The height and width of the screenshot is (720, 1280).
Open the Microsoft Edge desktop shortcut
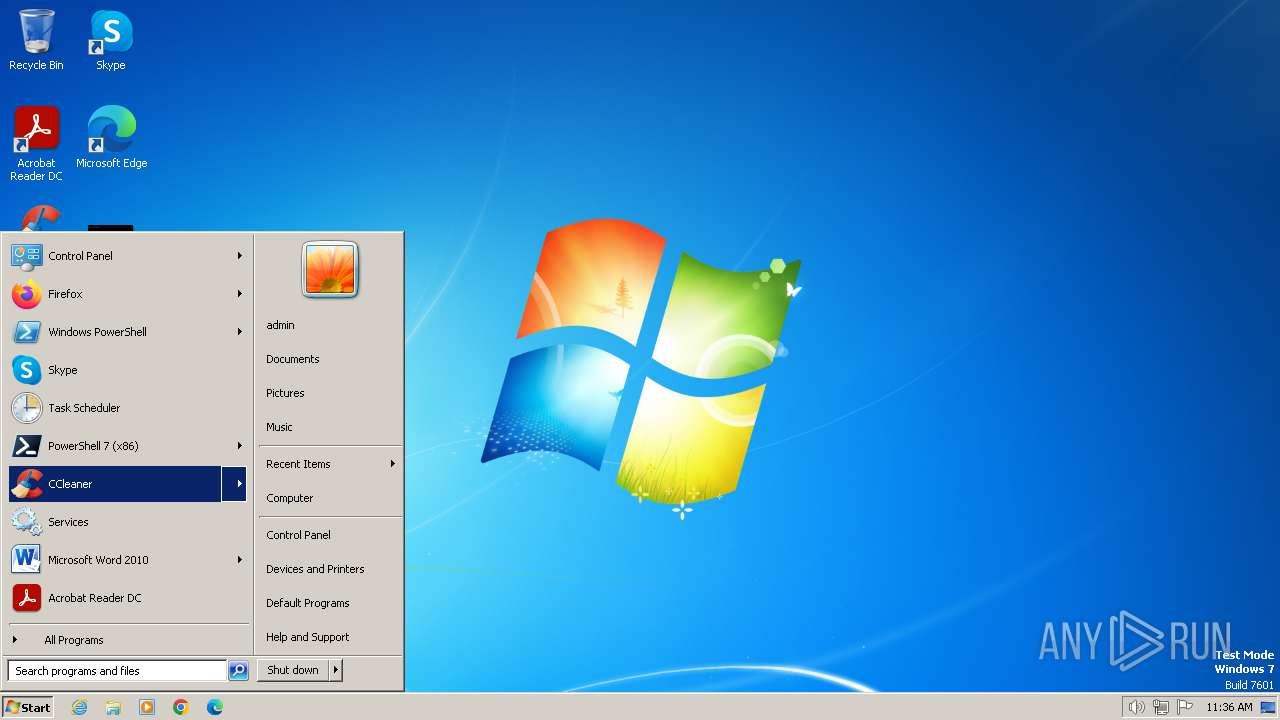click(x=111, y=137)
